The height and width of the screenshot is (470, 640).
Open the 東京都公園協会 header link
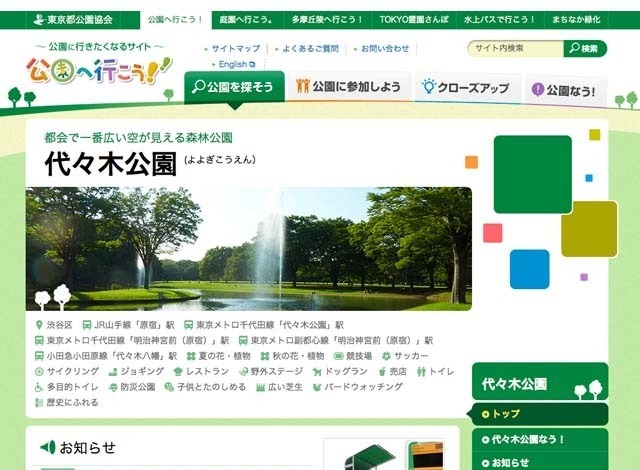click(x=73, y=20)
